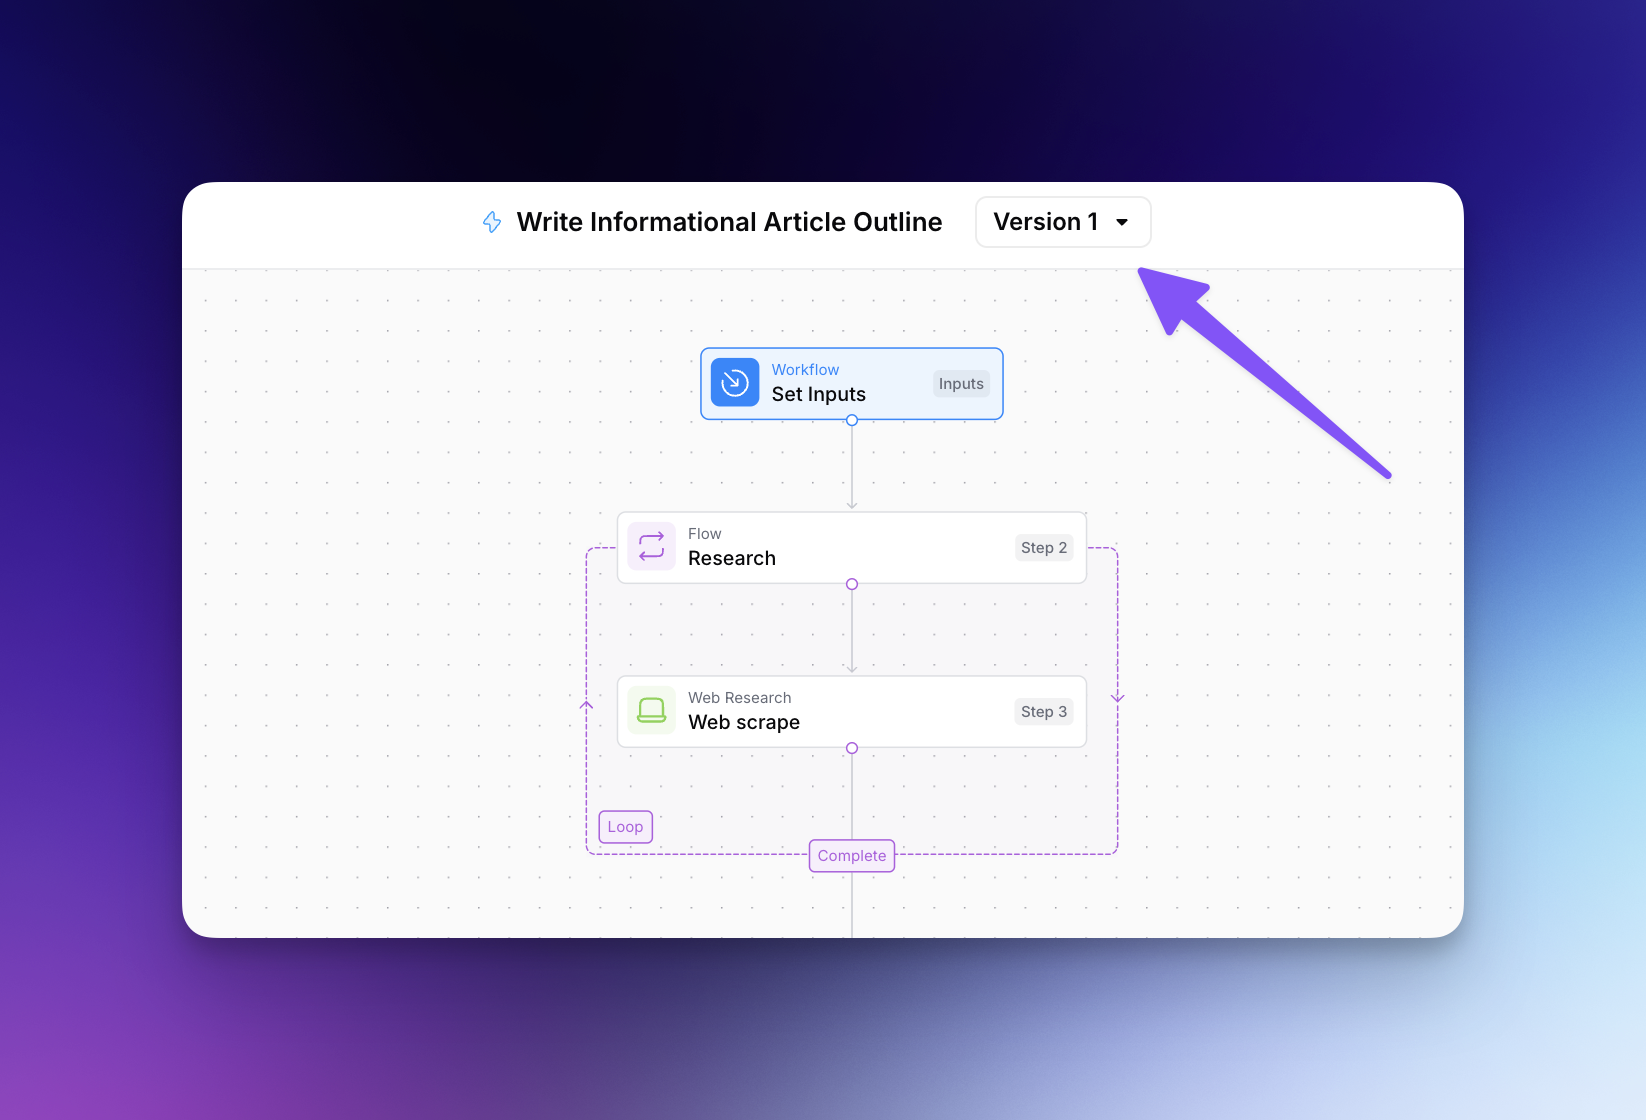Click the Inputs badge on Set Inputs
The height and width of the screenshot is (1120, 1646).
coord(960,384)
